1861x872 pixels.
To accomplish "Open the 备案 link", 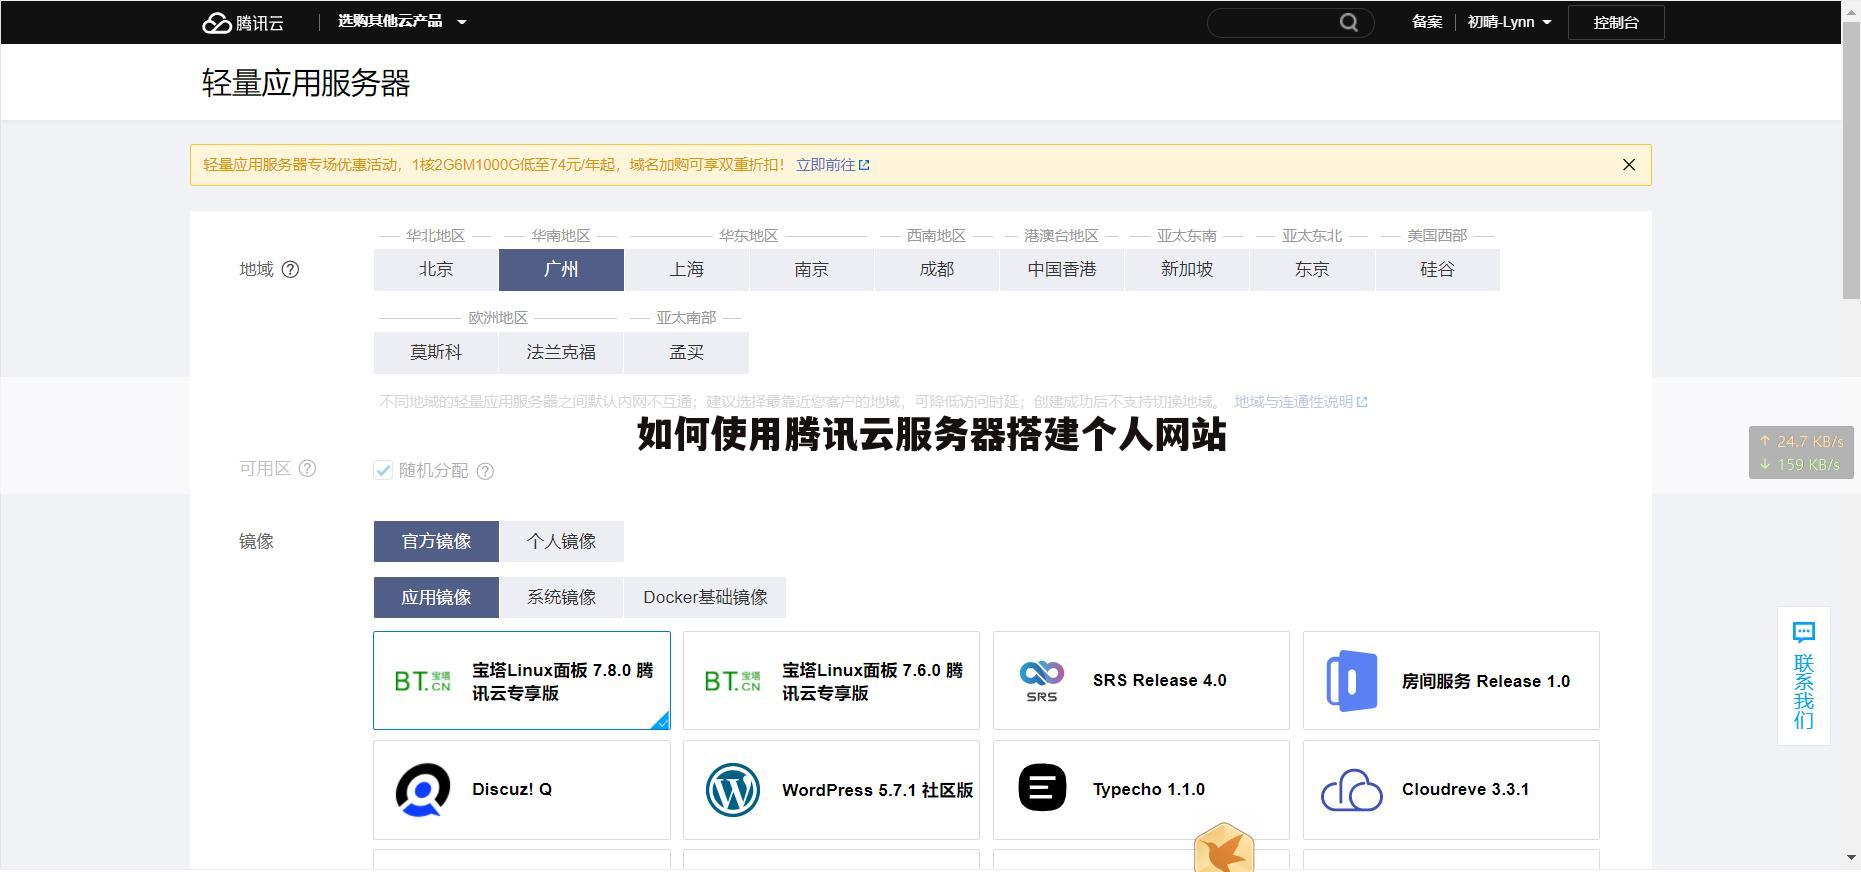I will [1427, 22].
